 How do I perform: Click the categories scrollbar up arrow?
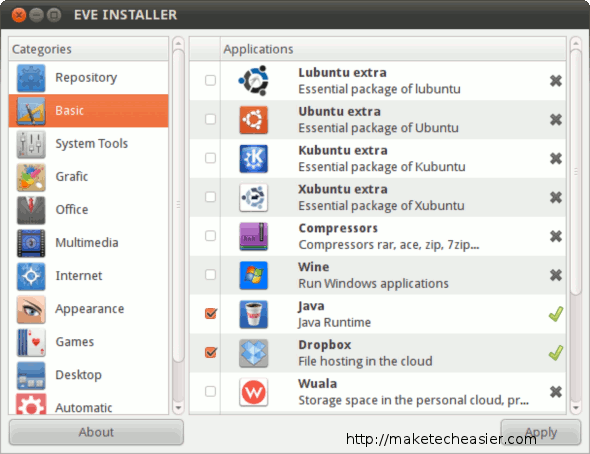(178, 44)
